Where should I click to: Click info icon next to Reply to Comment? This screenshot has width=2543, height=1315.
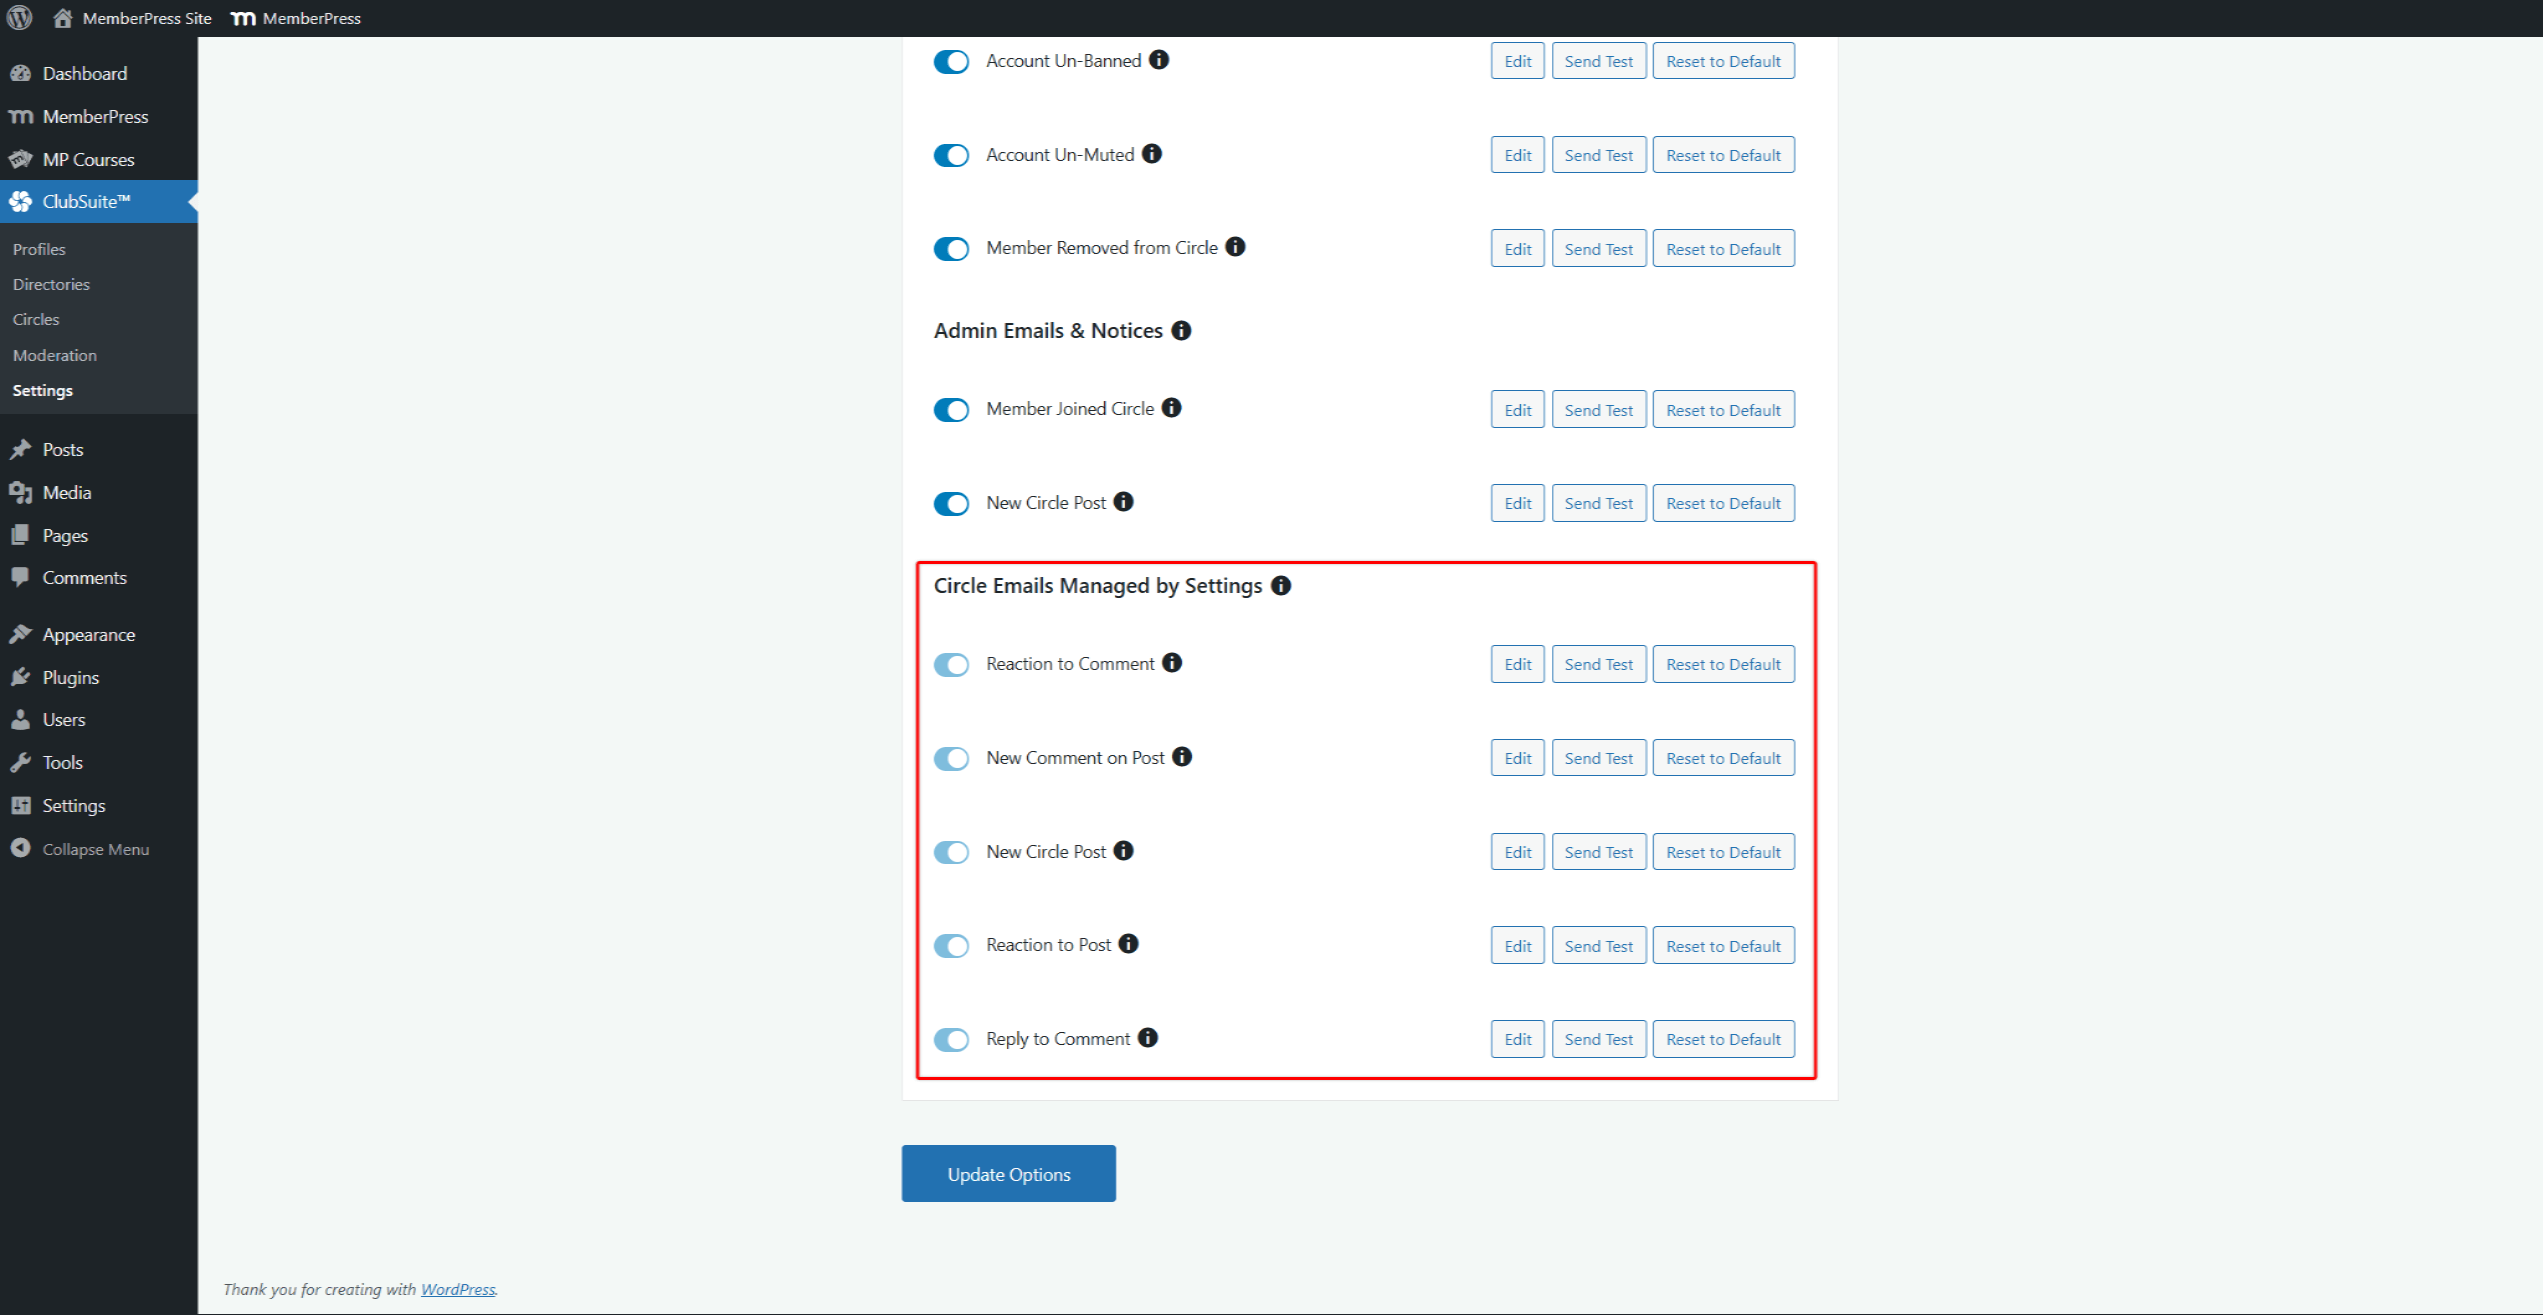(x=1147, y=1038)
